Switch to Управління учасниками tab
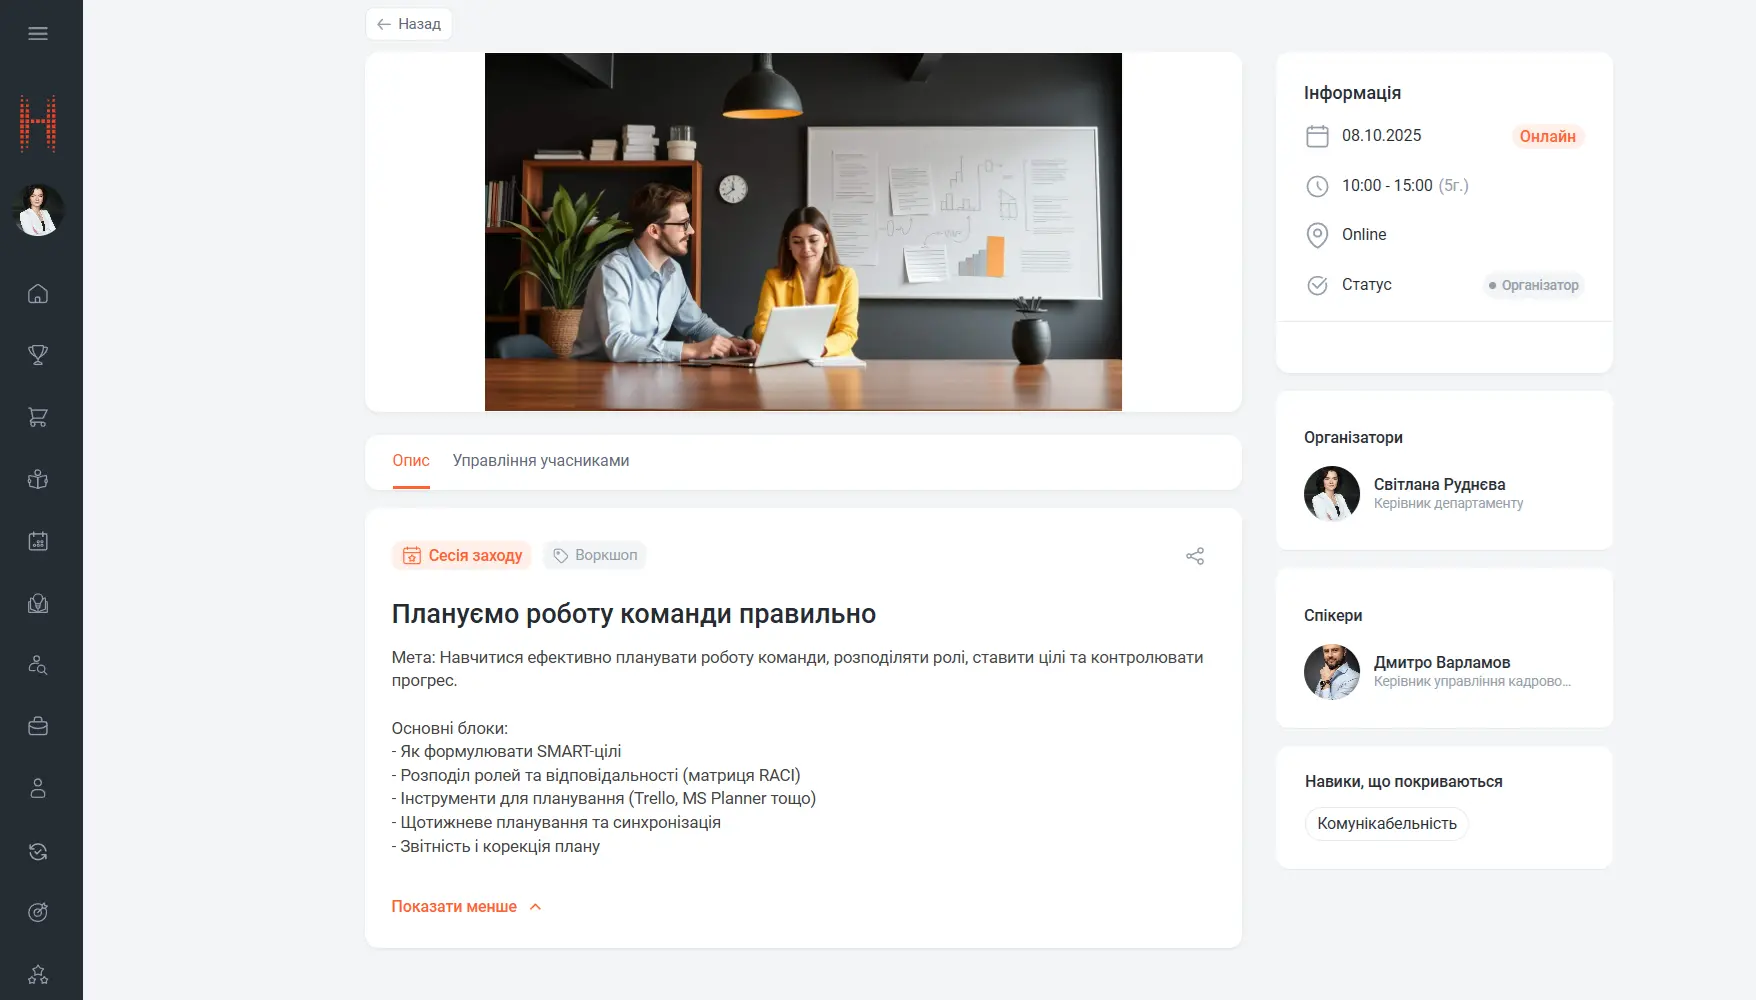The image size is (1756, 1000). coord(540,461)
